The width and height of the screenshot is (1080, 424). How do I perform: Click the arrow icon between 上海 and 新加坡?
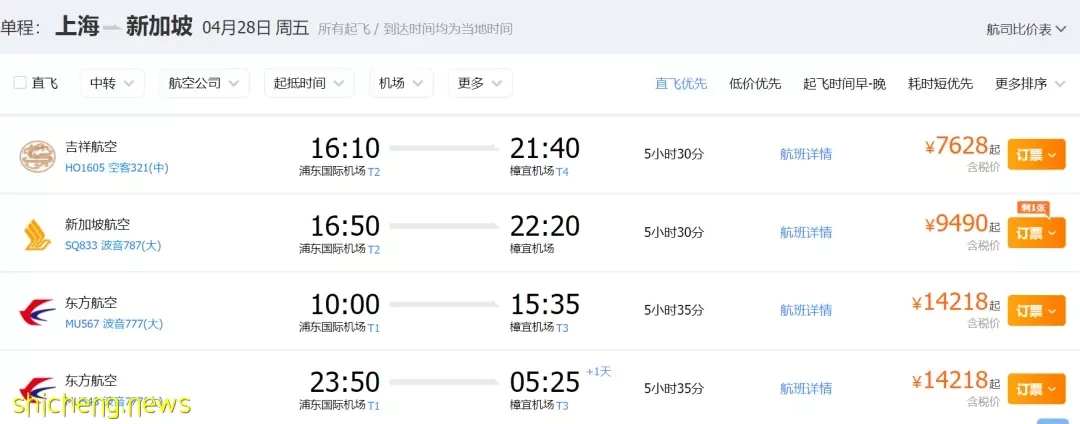pos(113,28)
